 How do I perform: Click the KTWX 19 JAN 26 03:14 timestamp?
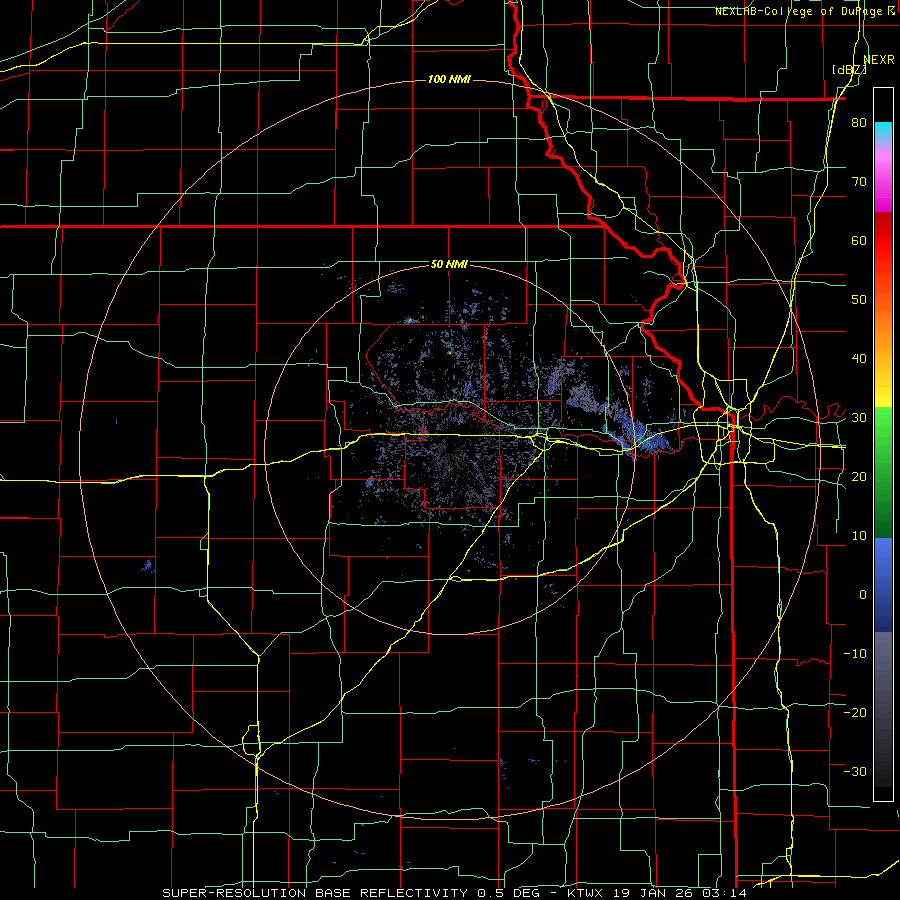click(657, 893)
